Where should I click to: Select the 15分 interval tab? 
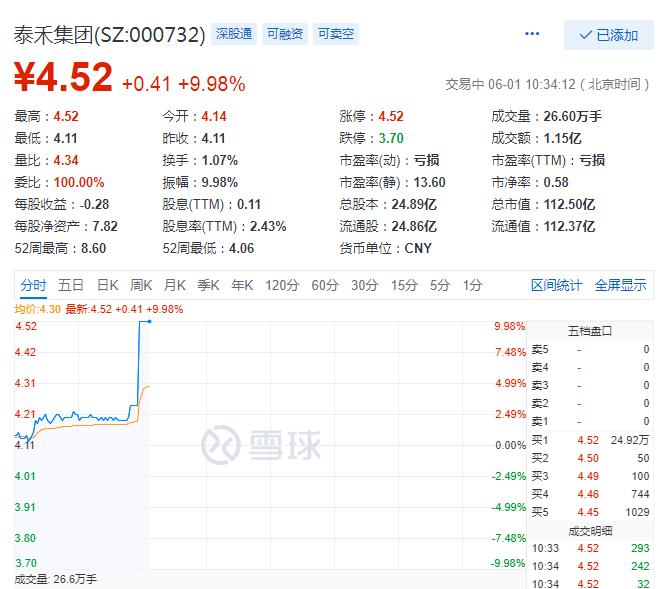click(x=404, y=285)
